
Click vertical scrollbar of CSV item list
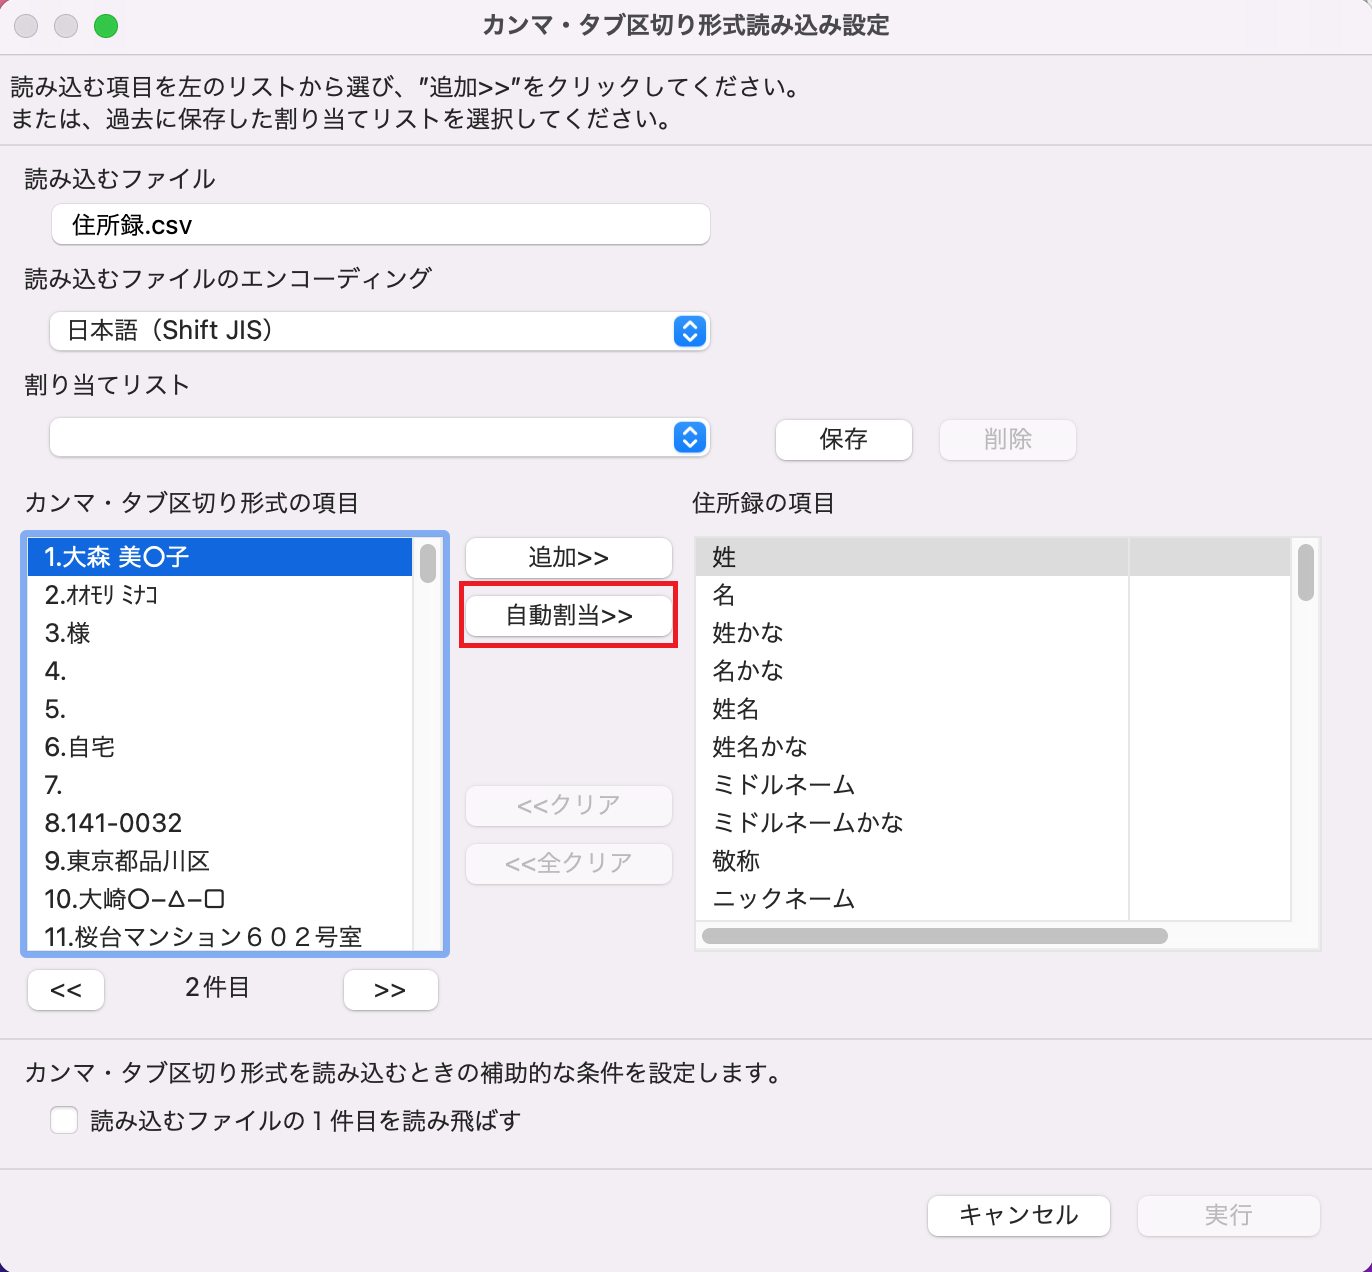[428, 563]
